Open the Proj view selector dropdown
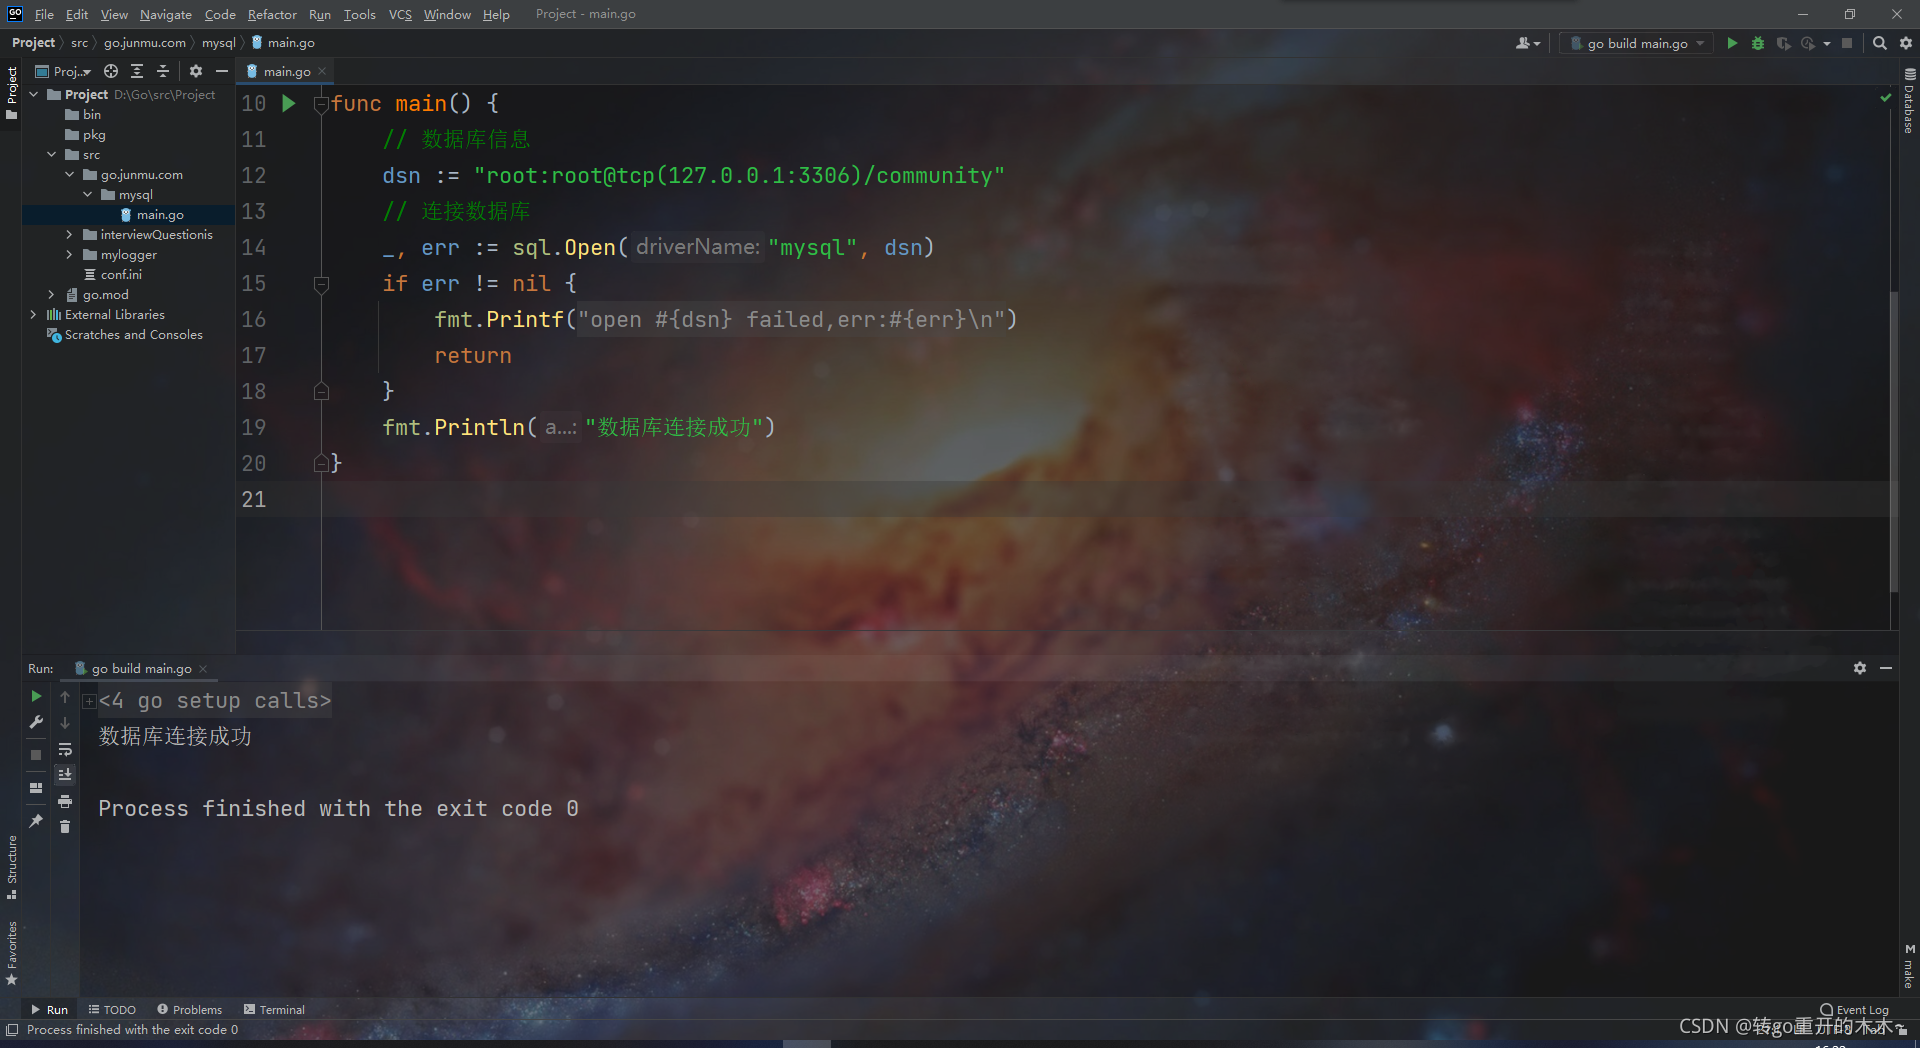 pos(63,71)
